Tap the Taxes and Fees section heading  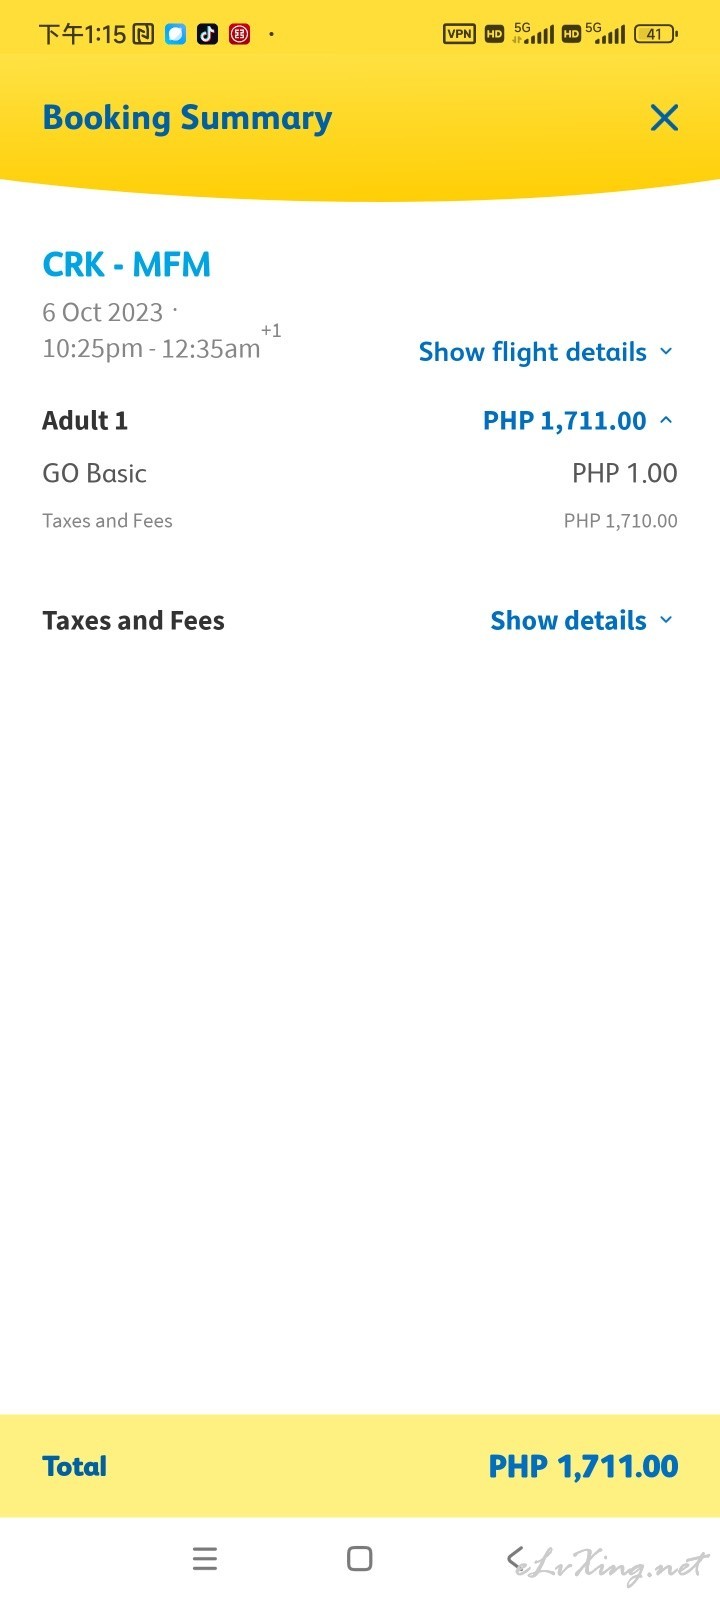[x=133, y=621]
